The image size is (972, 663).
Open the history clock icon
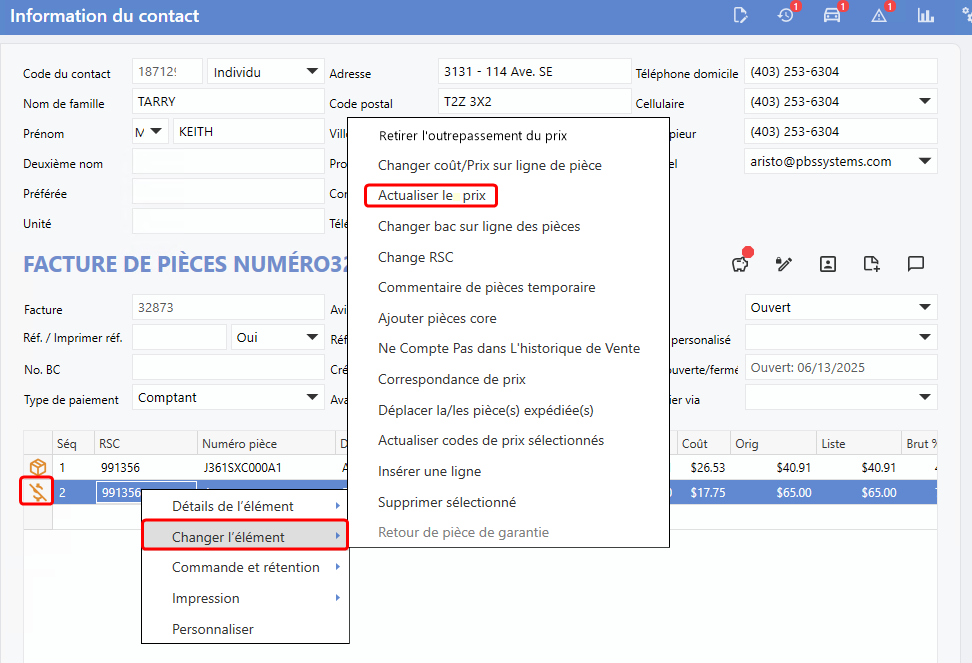[785, 15]
